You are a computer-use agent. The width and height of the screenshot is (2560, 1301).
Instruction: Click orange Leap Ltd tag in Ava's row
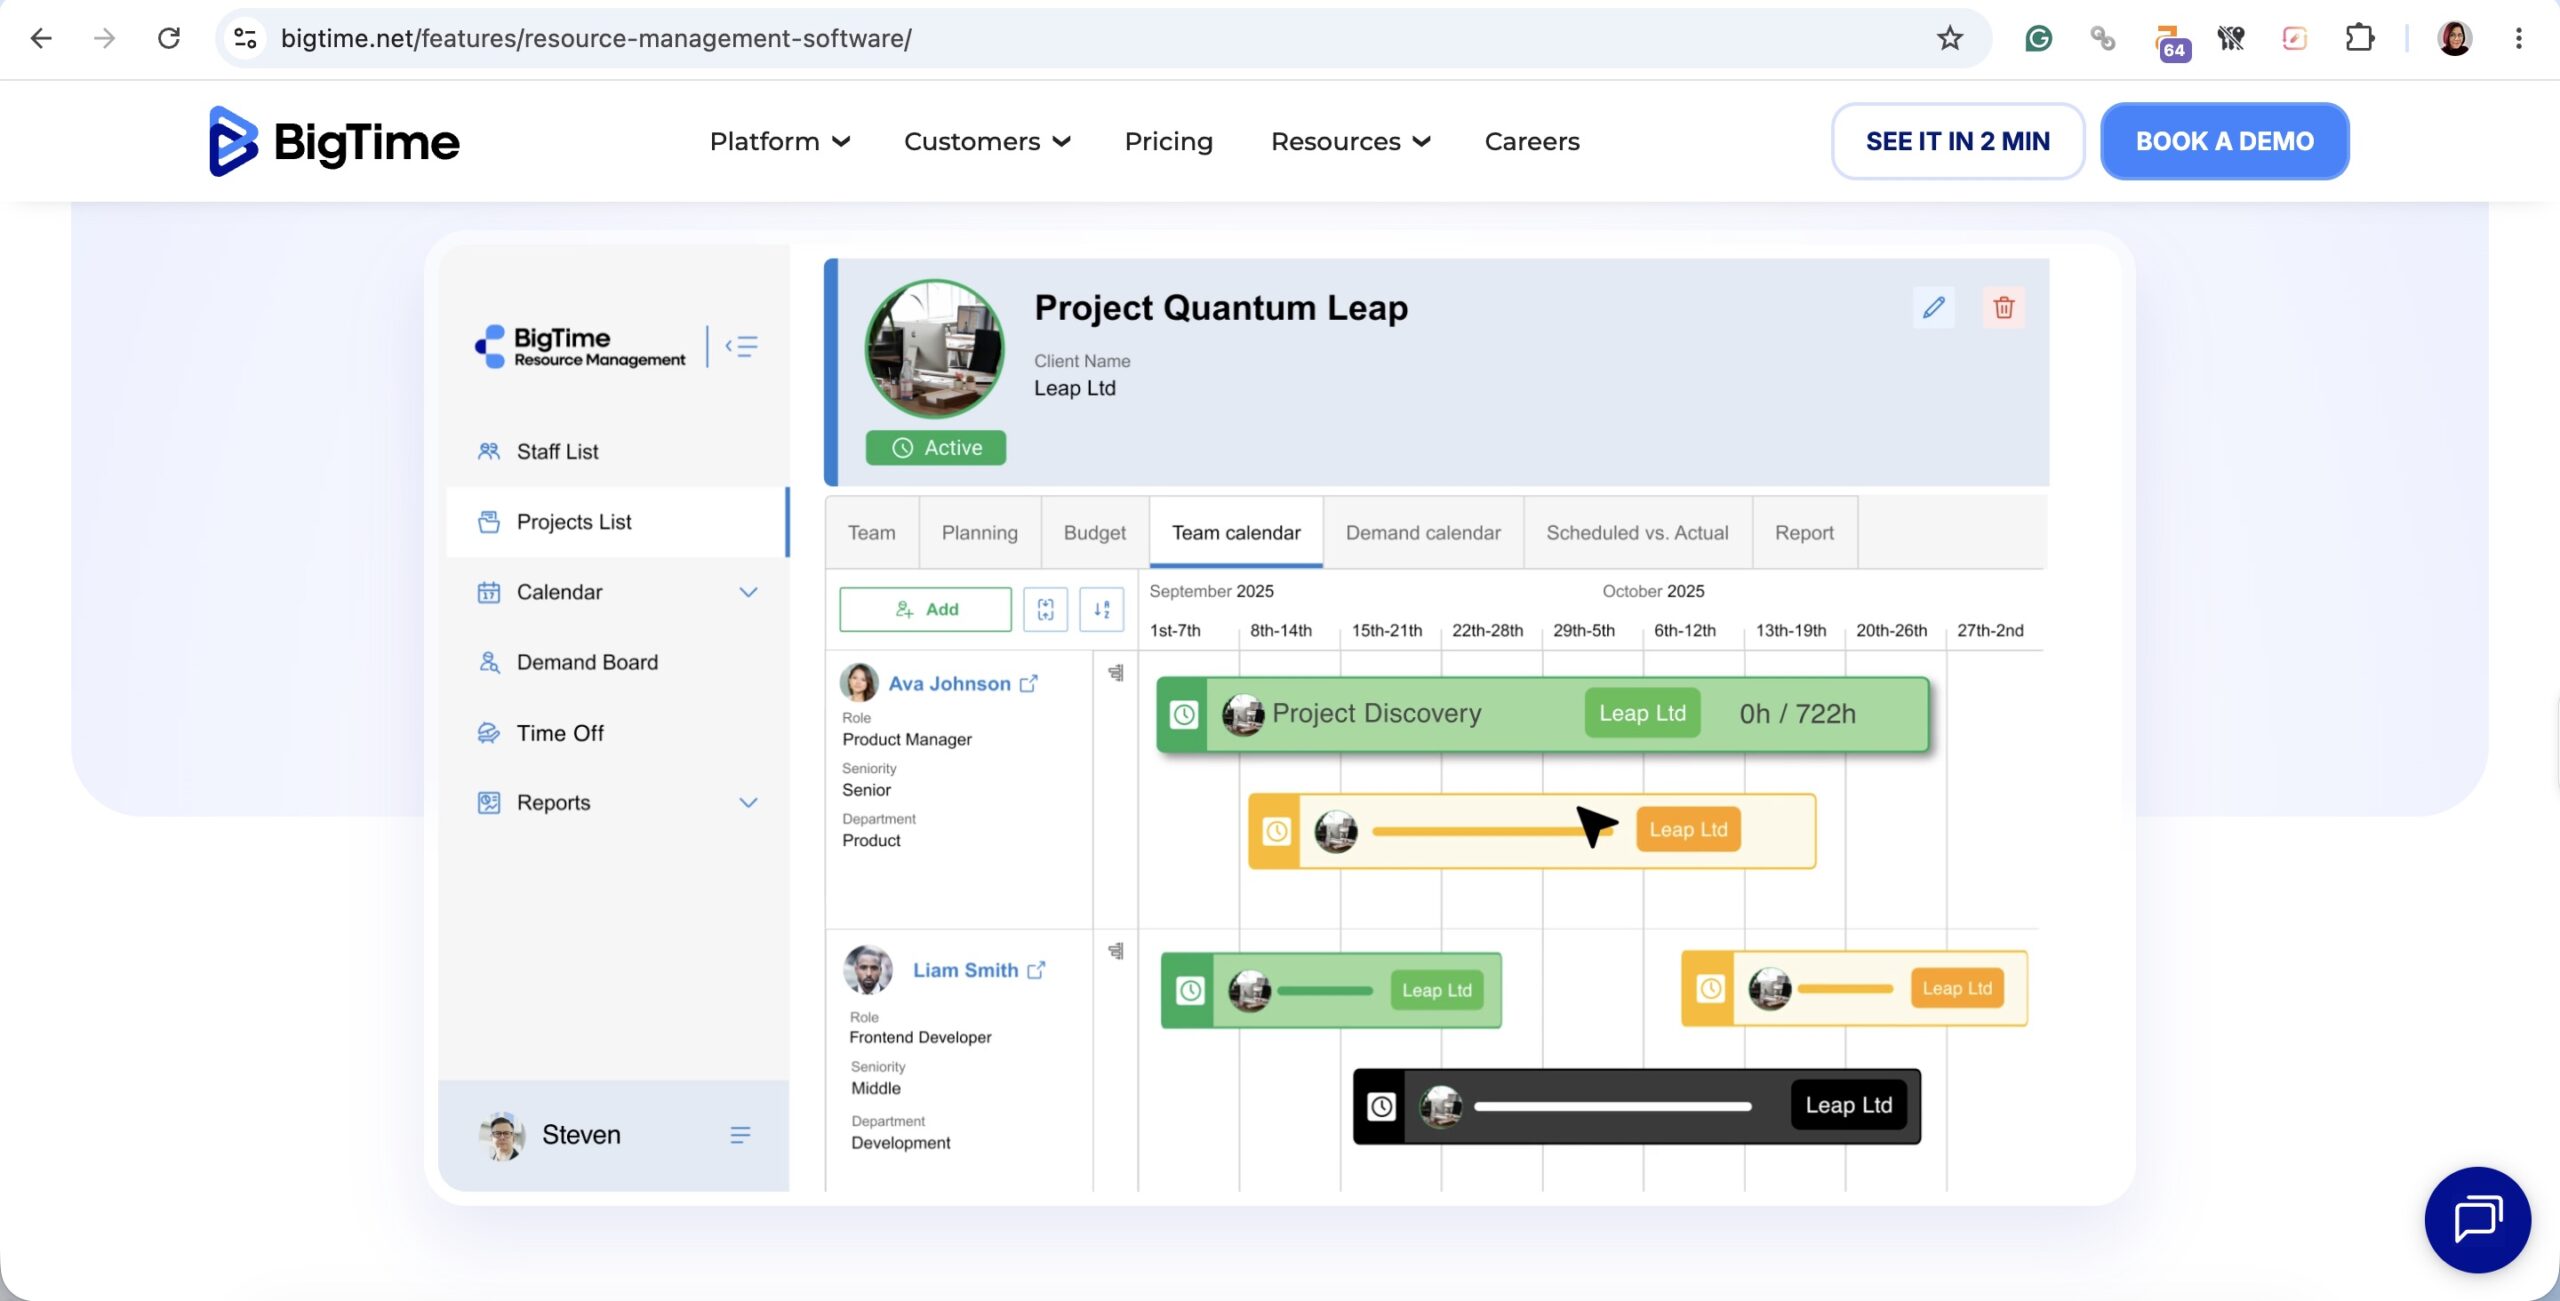pyautogui.click(x=1689, y=830)
